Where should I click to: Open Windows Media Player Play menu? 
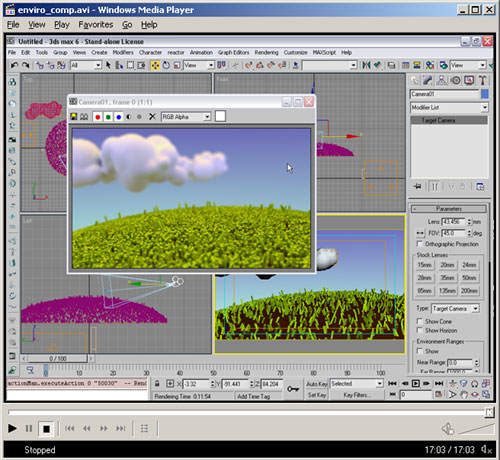(x=62, y=25)
